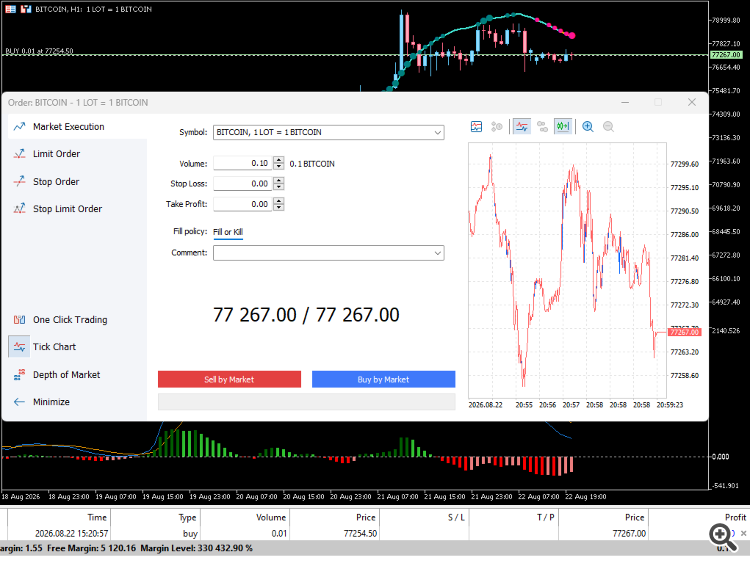Click the Market Execution chart-line icon
Viewport: 750px width, 563px height.
[19, 127]
